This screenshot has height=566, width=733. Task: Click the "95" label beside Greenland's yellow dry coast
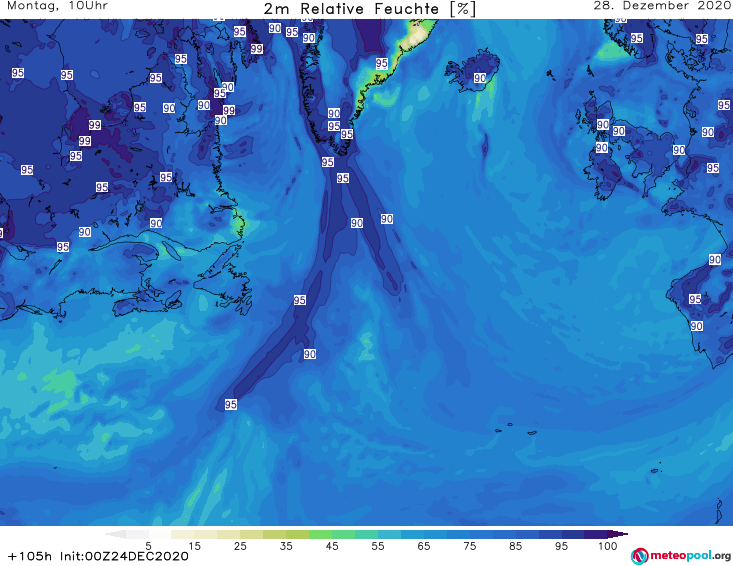point(381,63)
